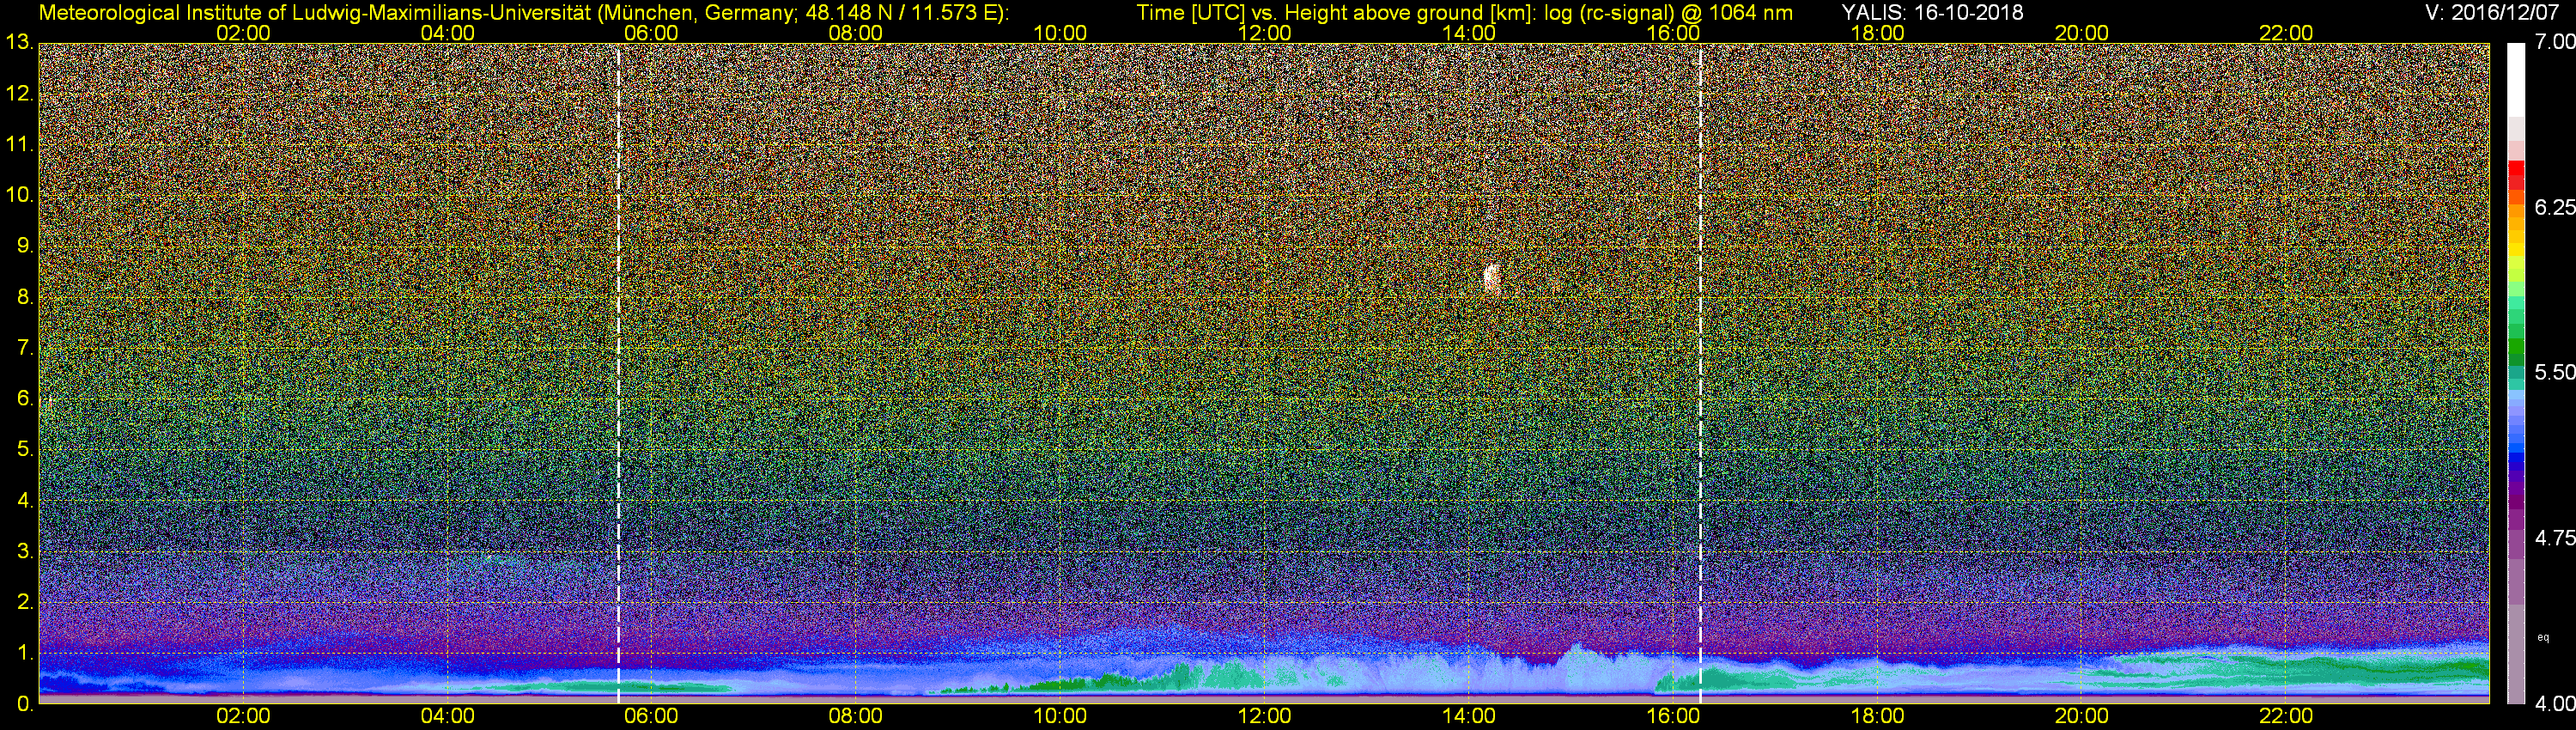Click the 06:00 label on the top time axis

click(x=651, y=33)
